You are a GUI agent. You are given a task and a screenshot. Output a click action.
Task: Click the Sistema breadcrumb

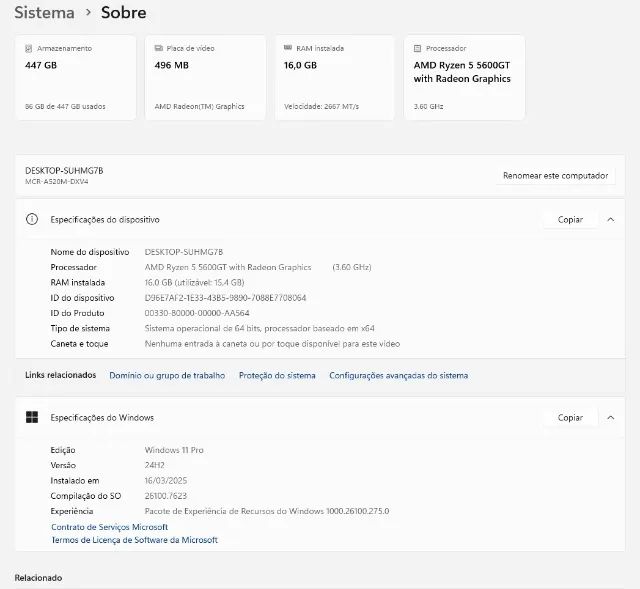tap(44, 13)
